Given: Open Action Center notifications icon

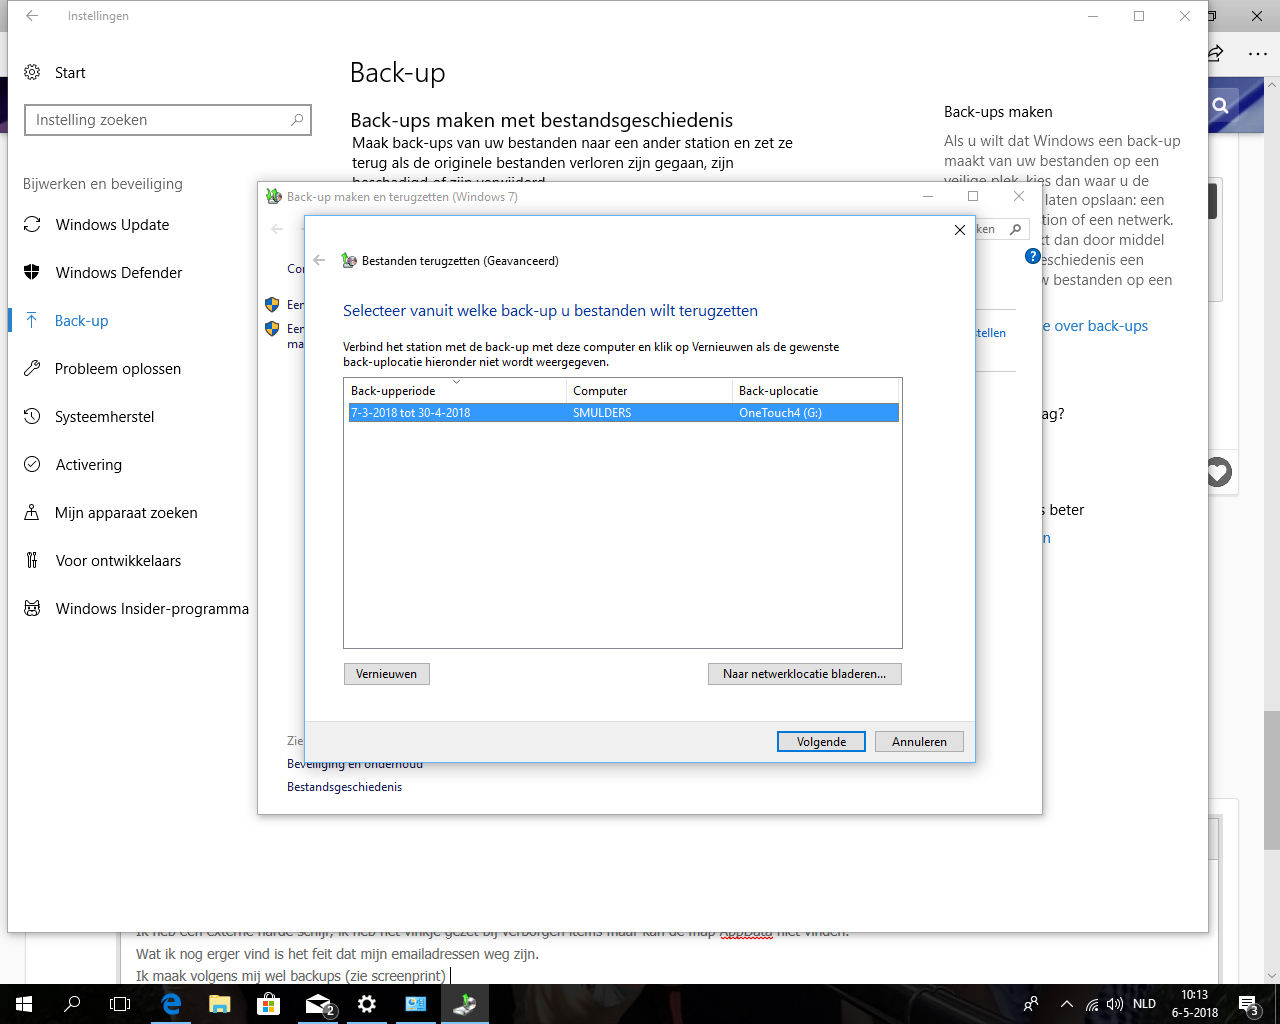Looking at the screenshot, I should tap(1248, 1004).
